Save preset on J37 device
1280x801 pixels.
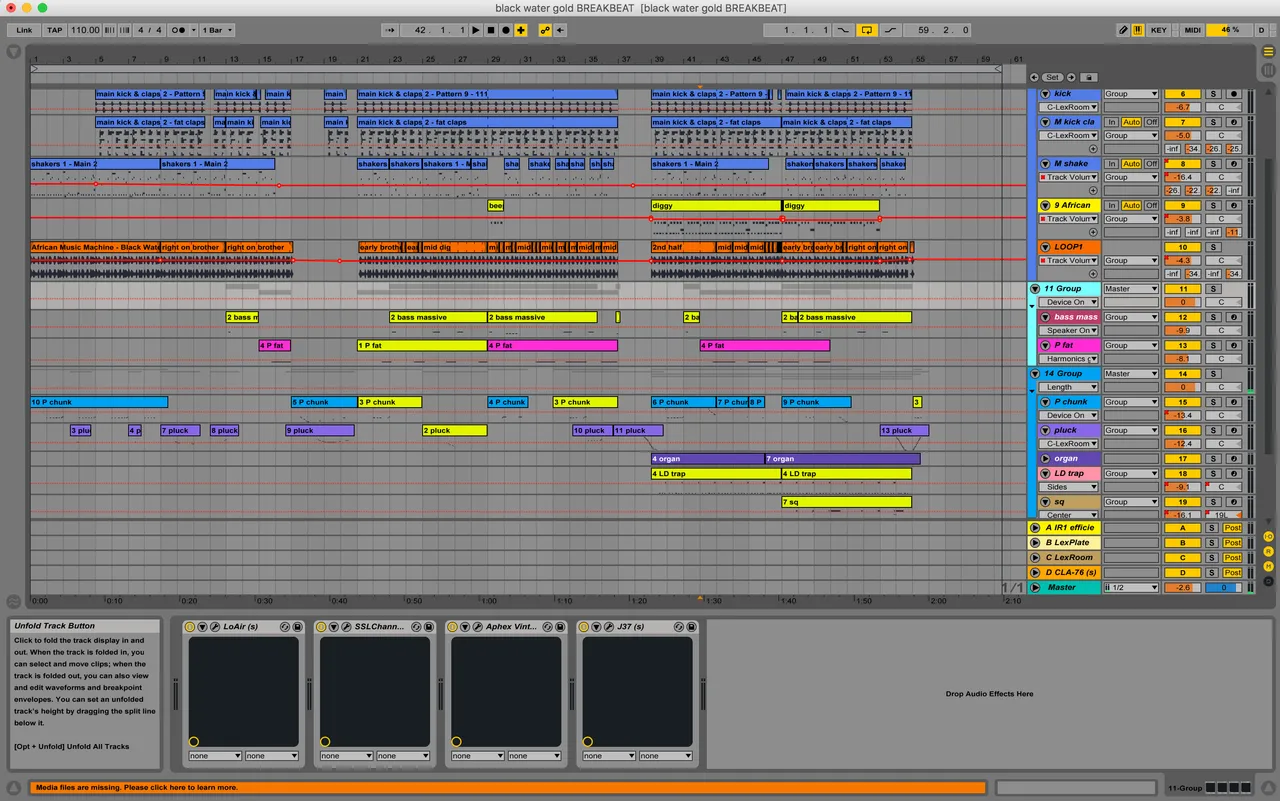691,627
